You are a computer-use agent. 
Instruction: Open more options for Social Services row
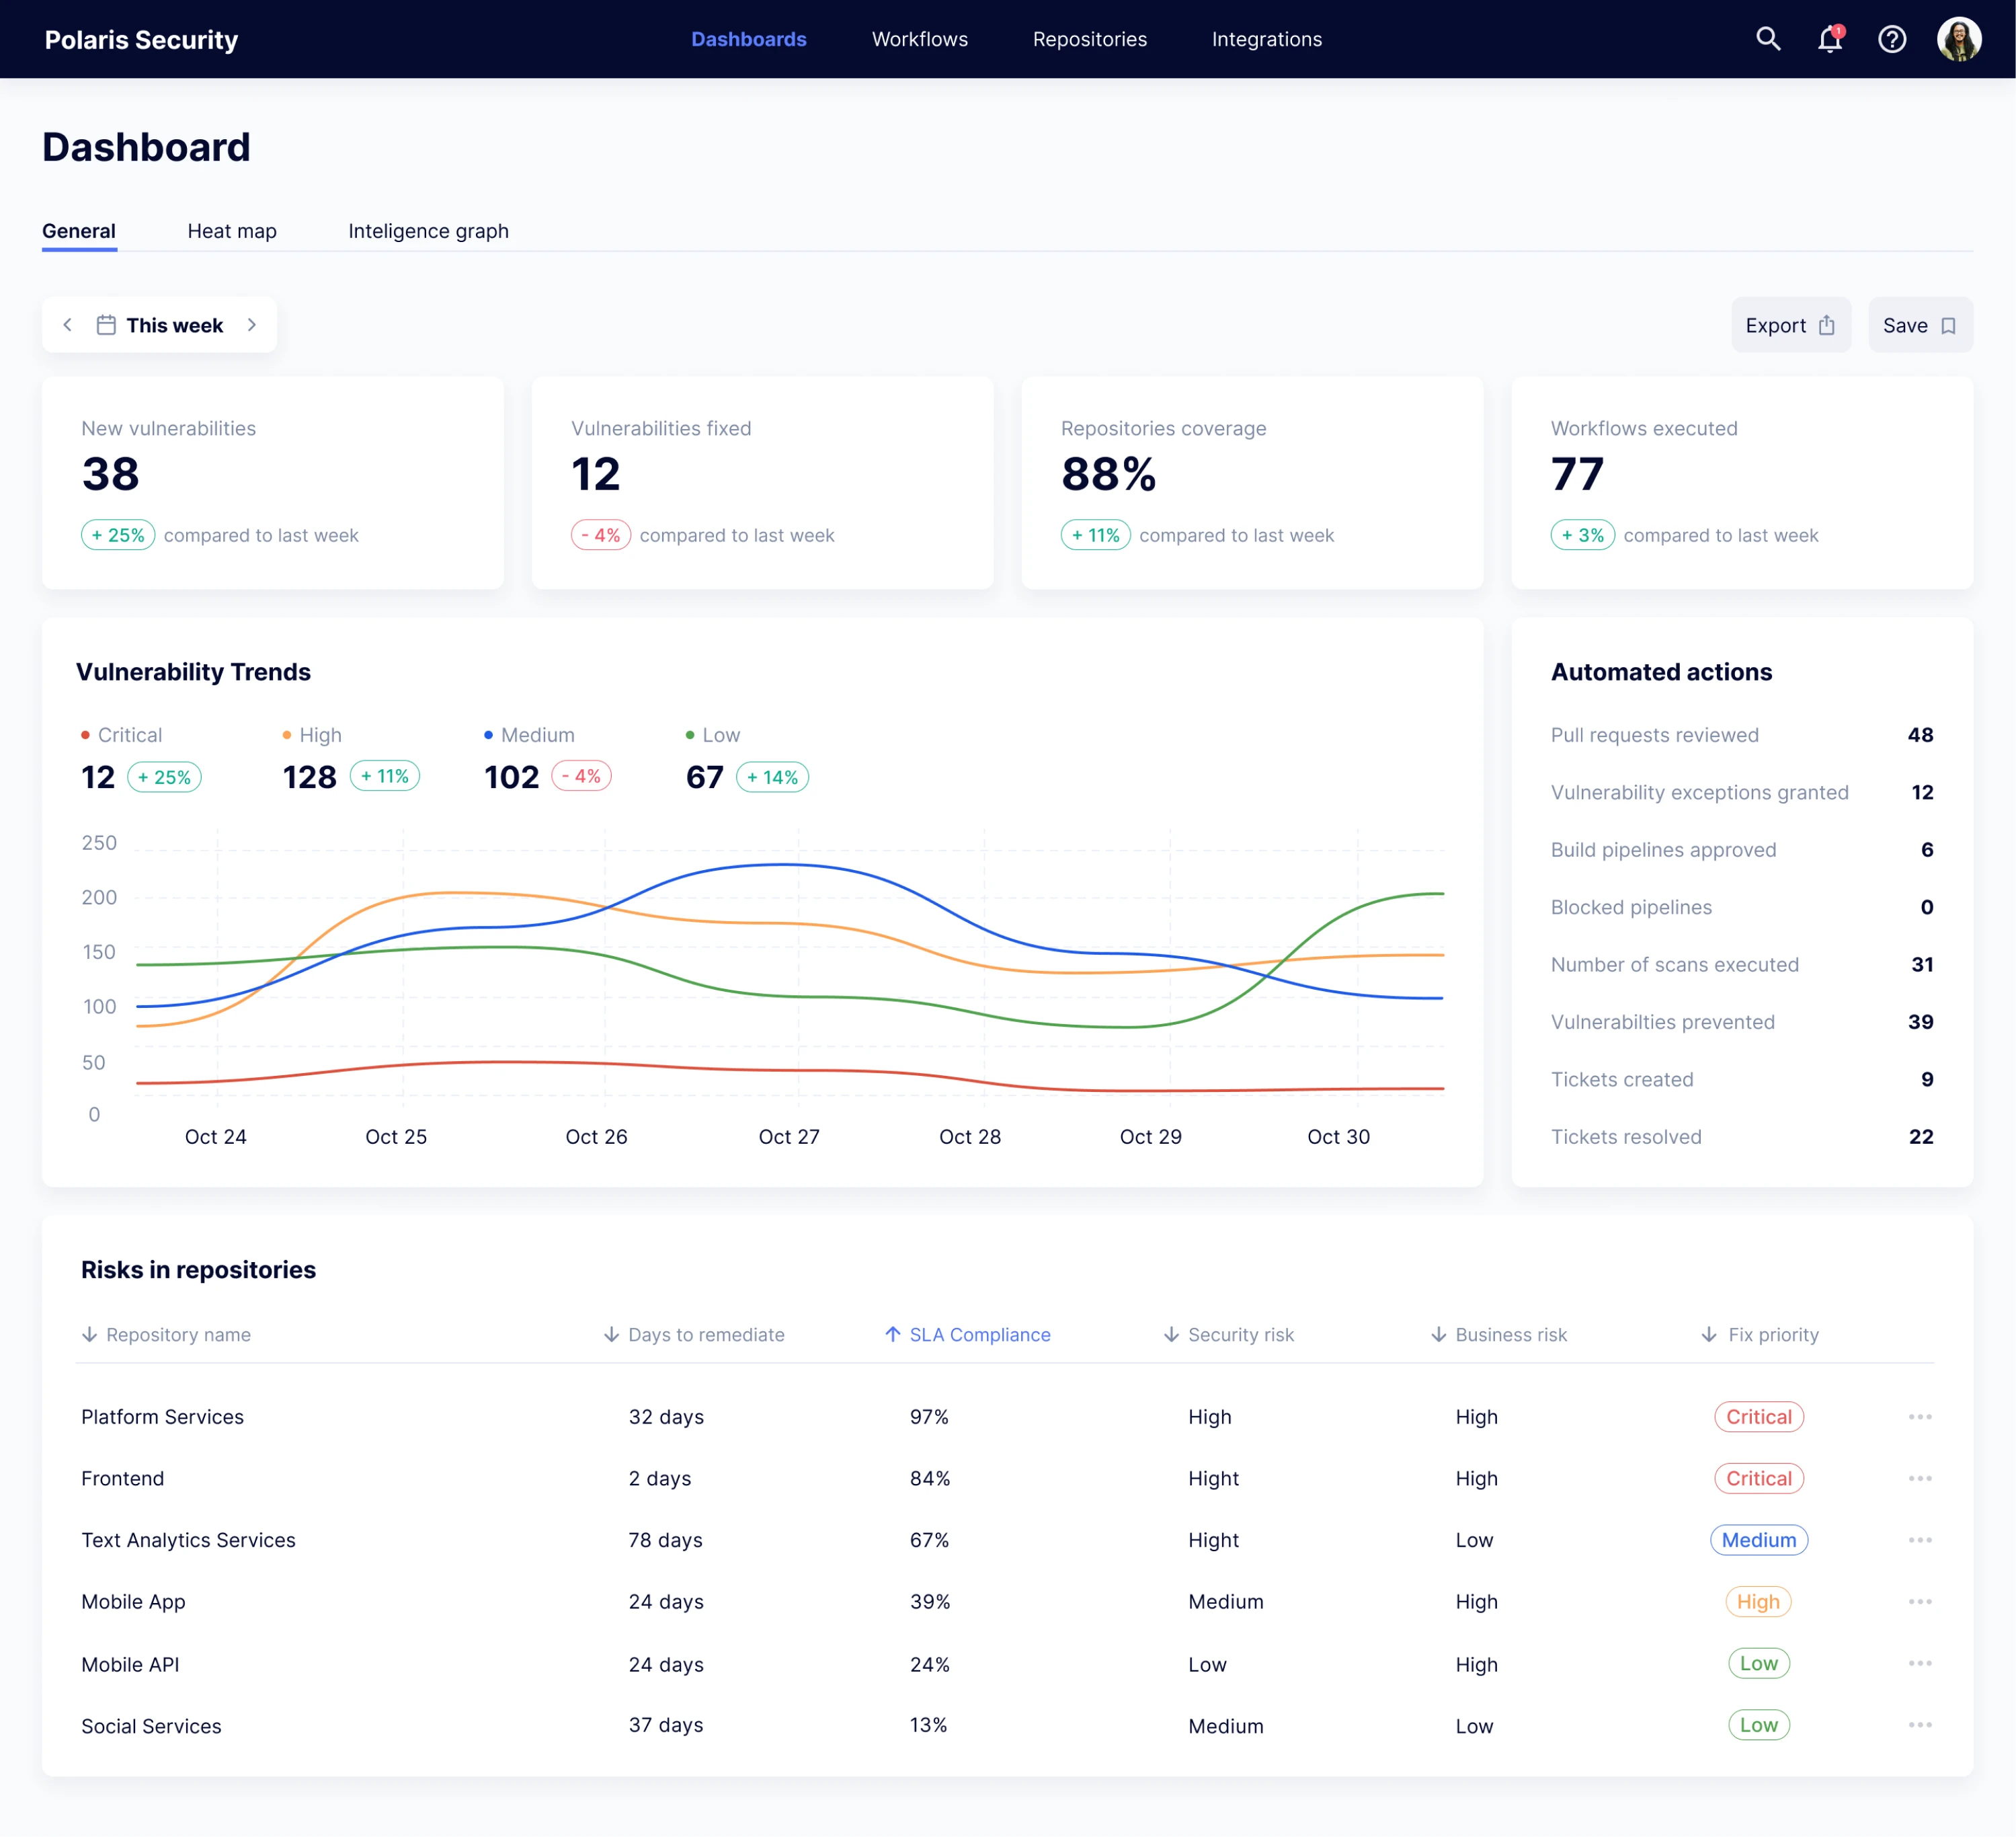[1919, 1725]
